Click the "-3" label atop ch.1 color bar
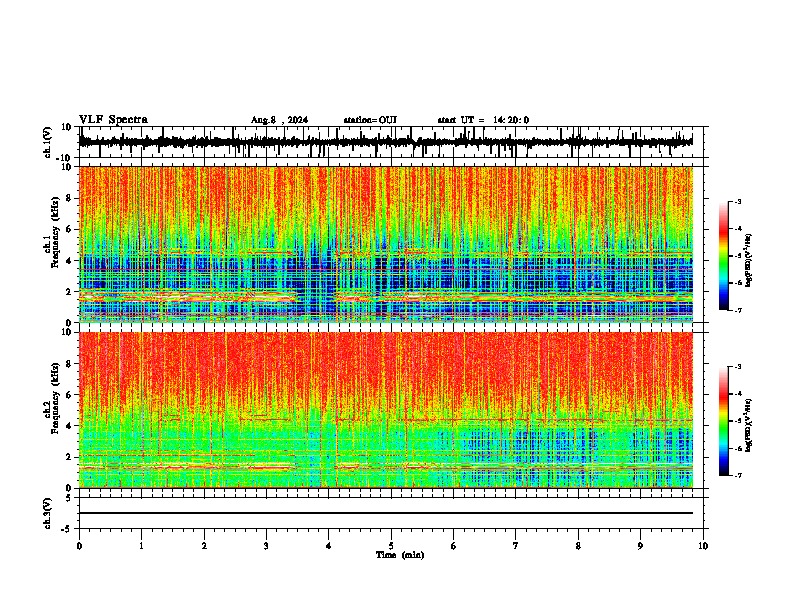This screenshot has width=792, height=612. [737, 201]
